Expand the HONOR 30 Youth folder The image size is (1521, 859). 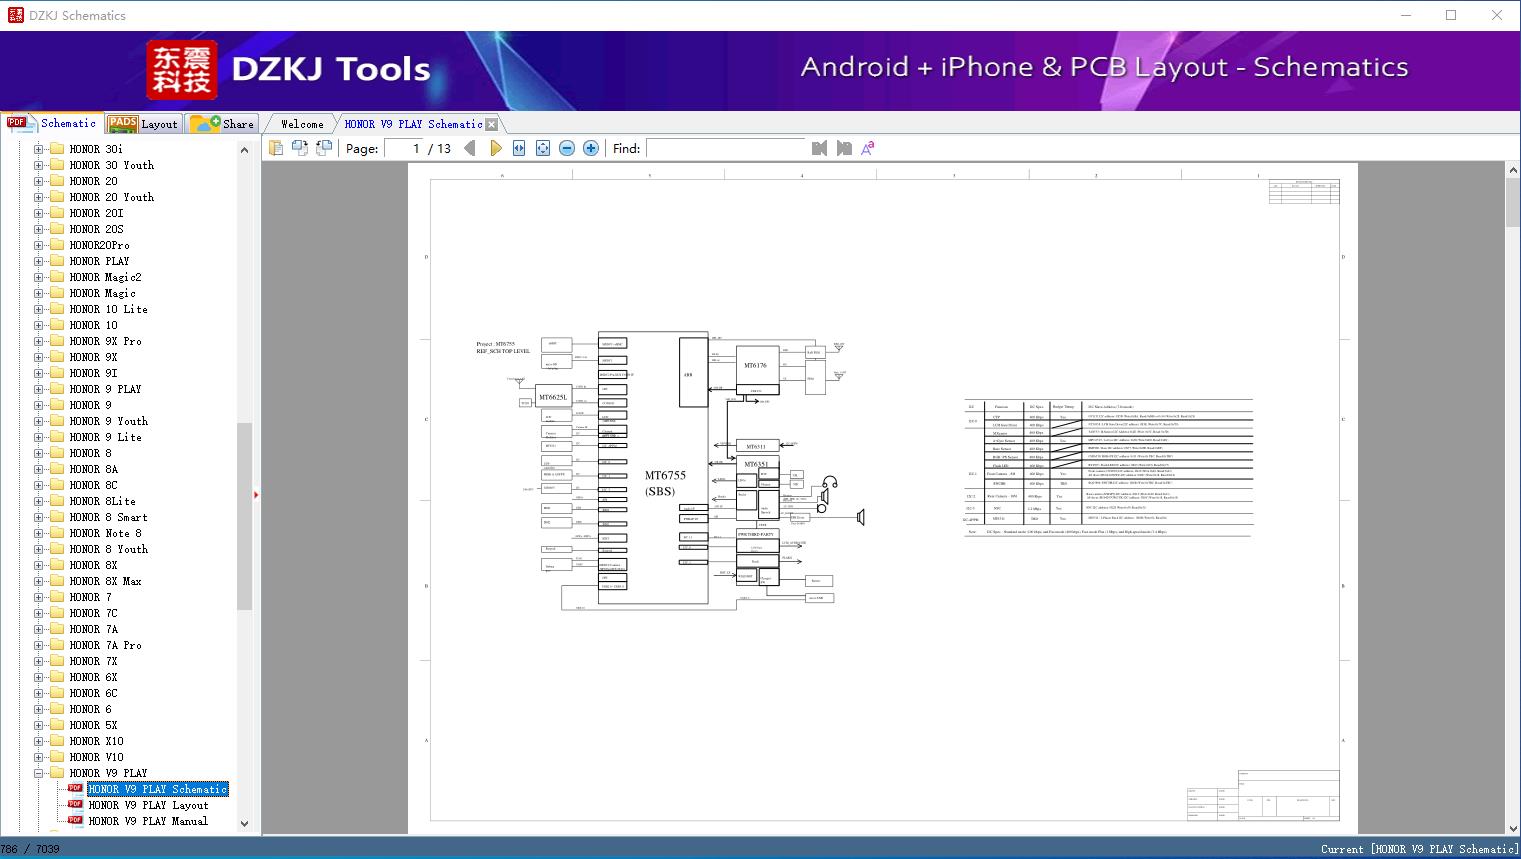click(38, 165)
